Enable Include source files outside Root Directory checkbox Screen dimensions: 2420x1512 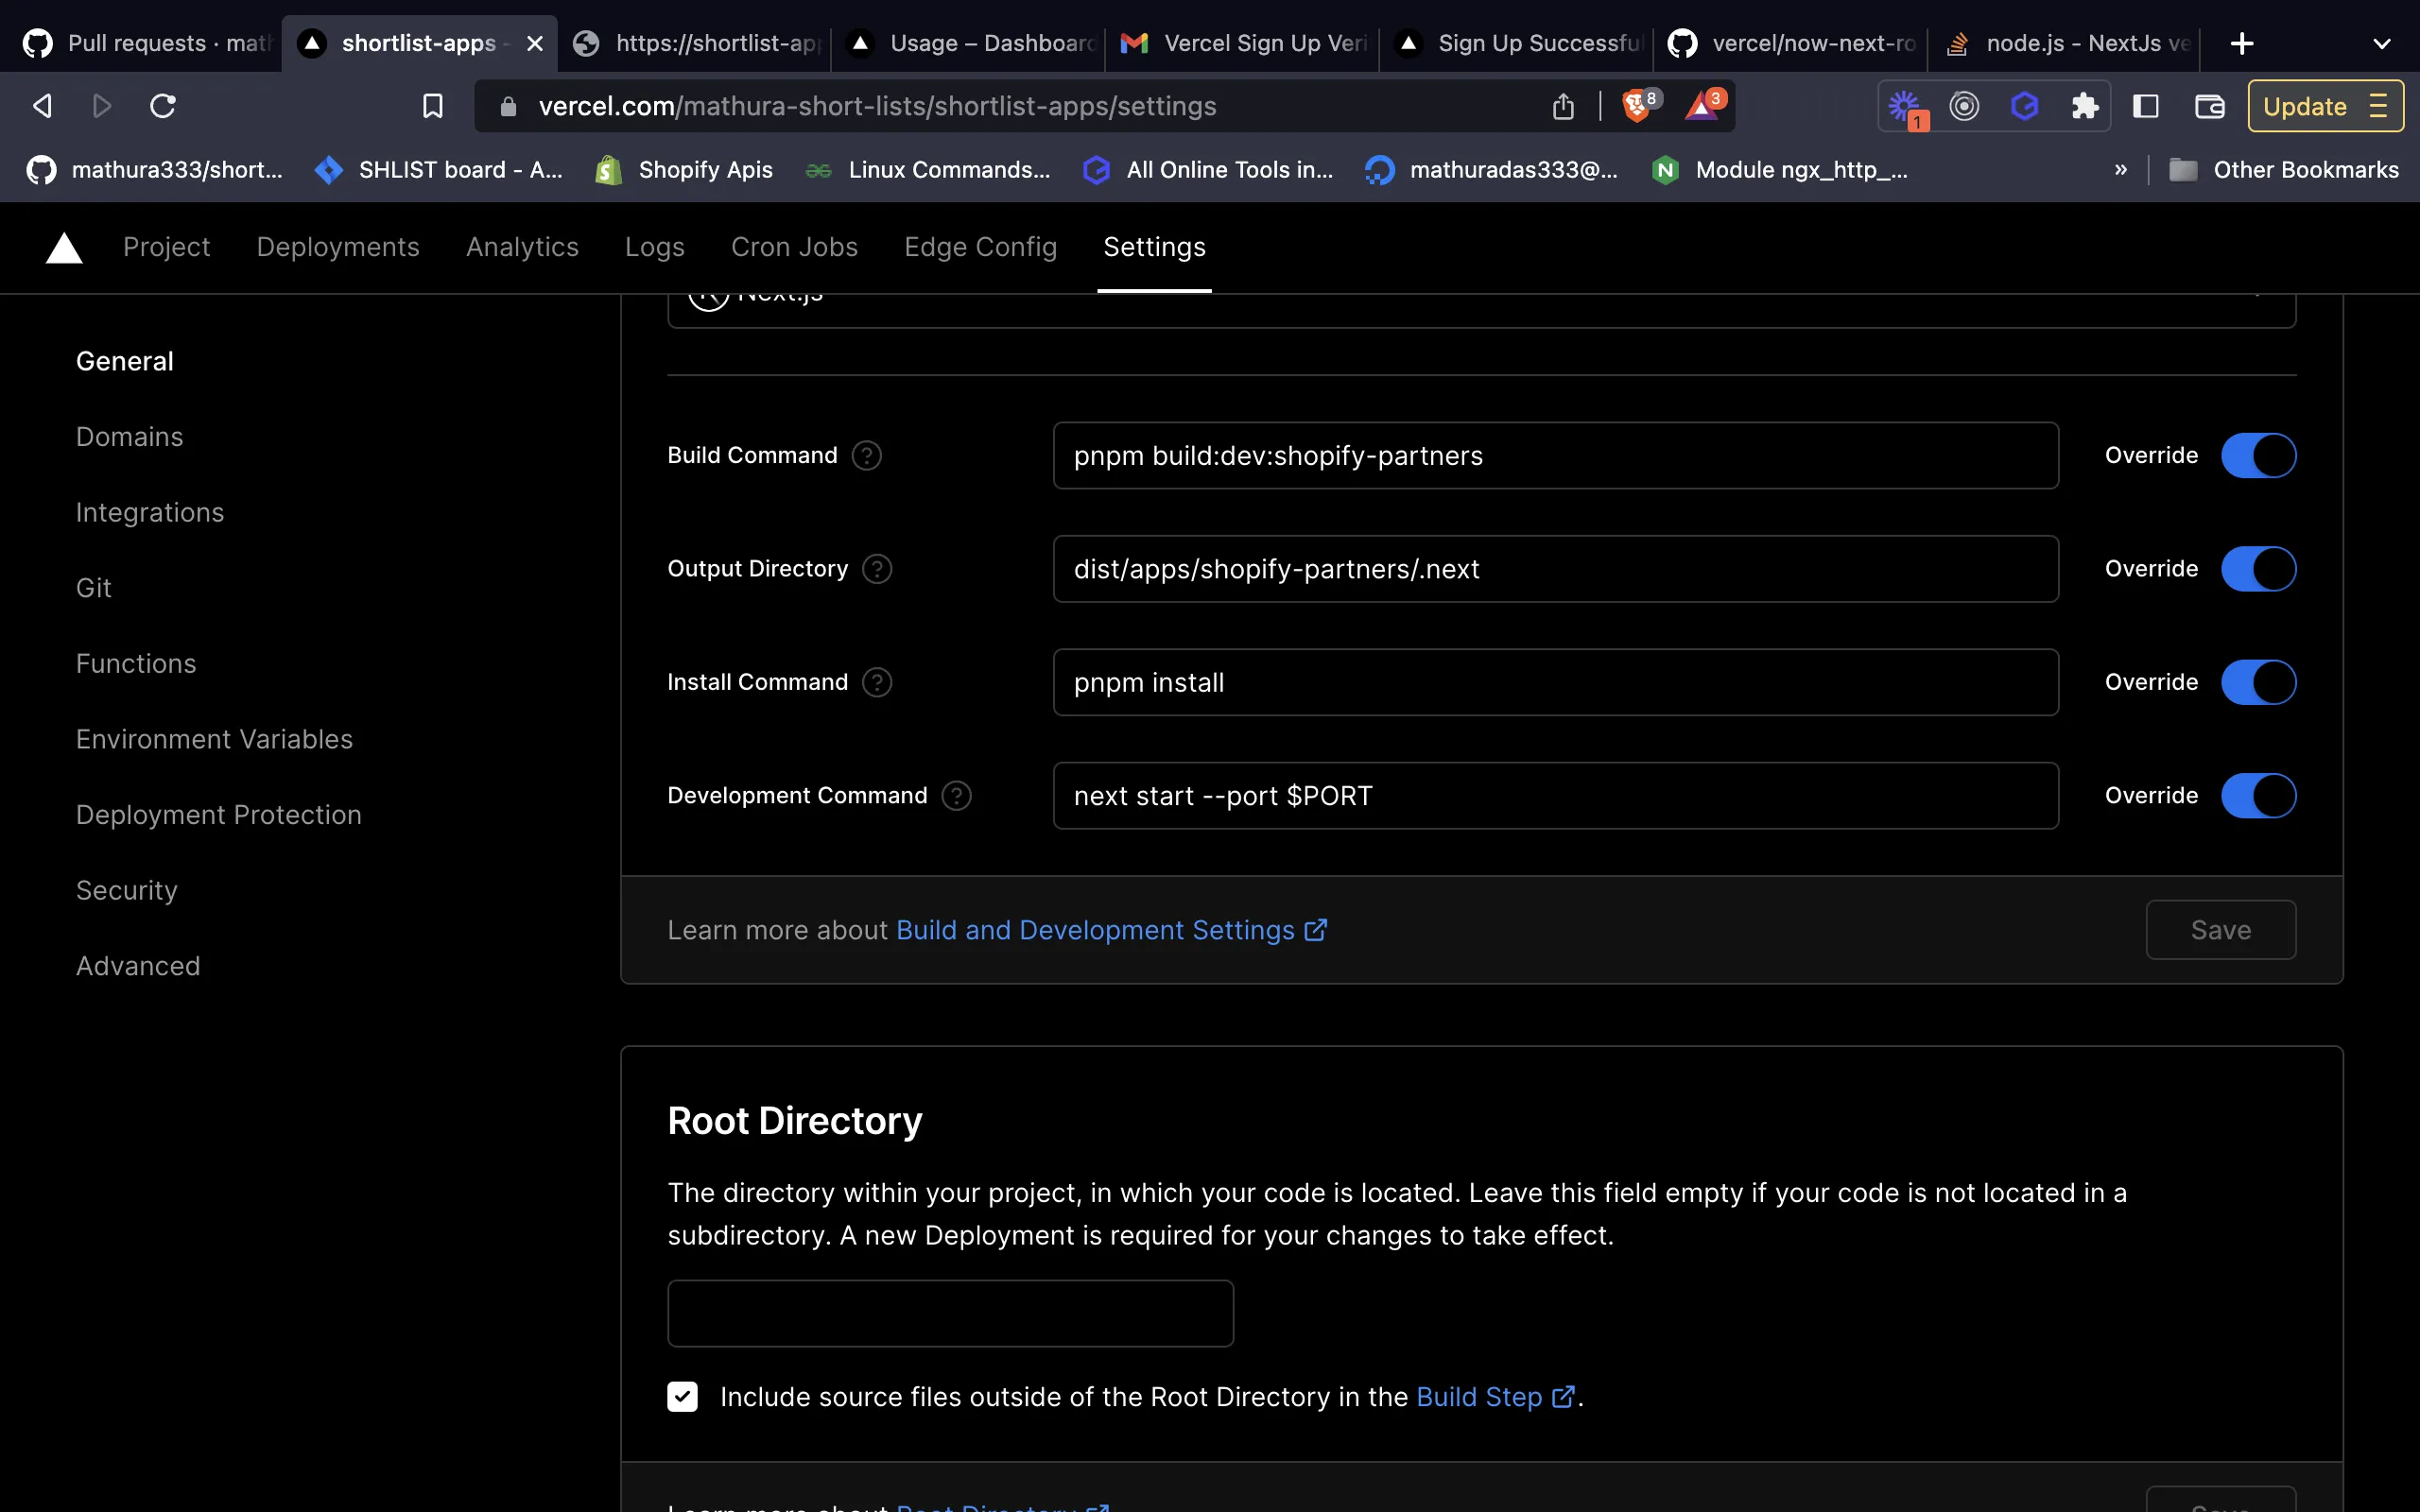click(x=684, y=1395)
